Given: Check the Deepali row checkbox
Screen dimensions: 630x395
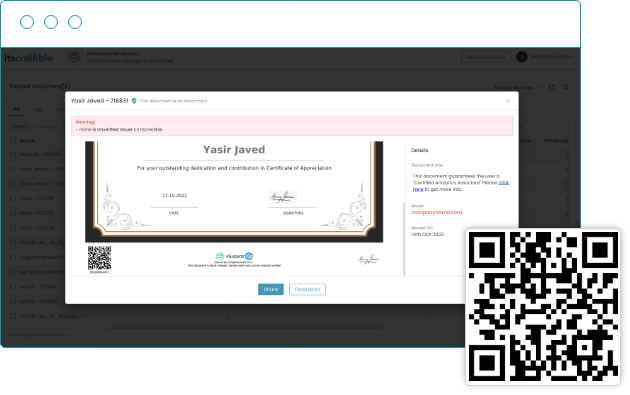Looking at the screenshot, I should pyautogui.click(x=13, y=154).
